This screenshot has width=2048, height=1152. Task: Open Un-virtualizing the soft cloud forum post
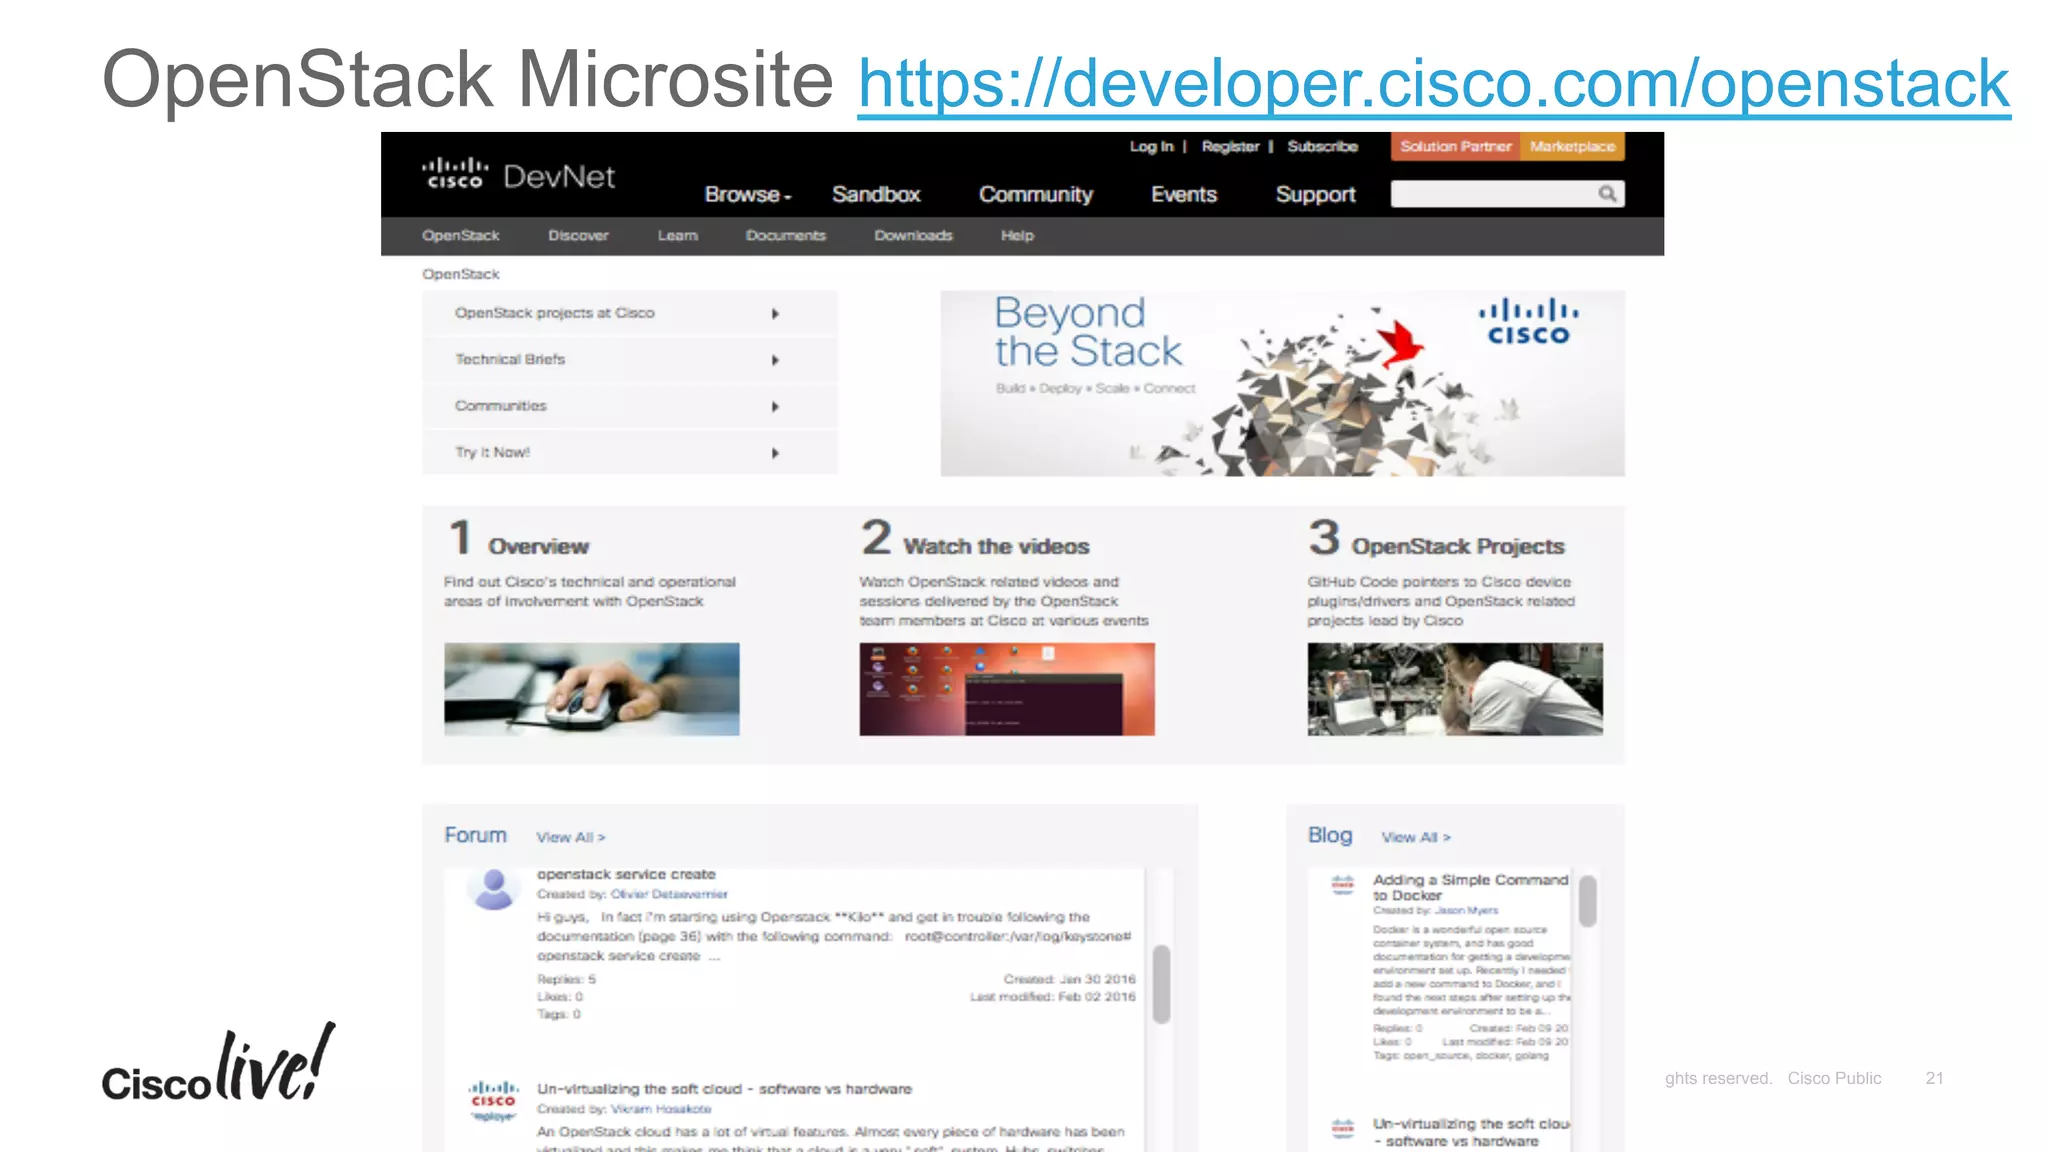point(724,1089)
